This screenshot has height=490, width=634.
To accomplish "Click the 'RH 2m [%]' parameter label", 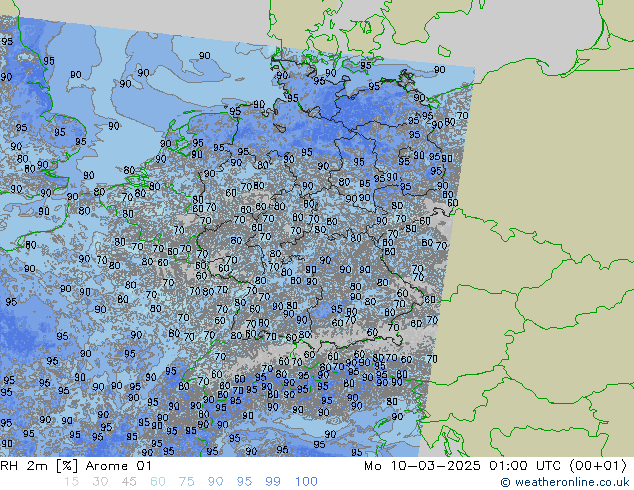I will pos(39,466).
